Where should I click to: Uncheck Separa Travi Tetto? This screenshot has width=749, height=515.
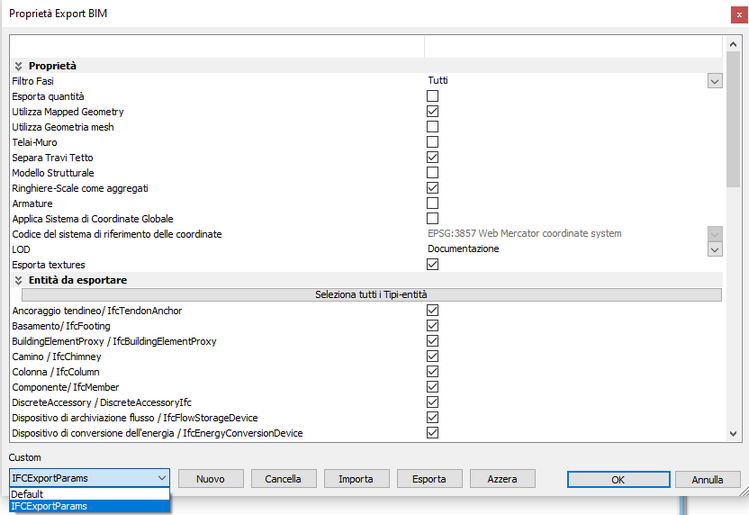tap(432, 157)
